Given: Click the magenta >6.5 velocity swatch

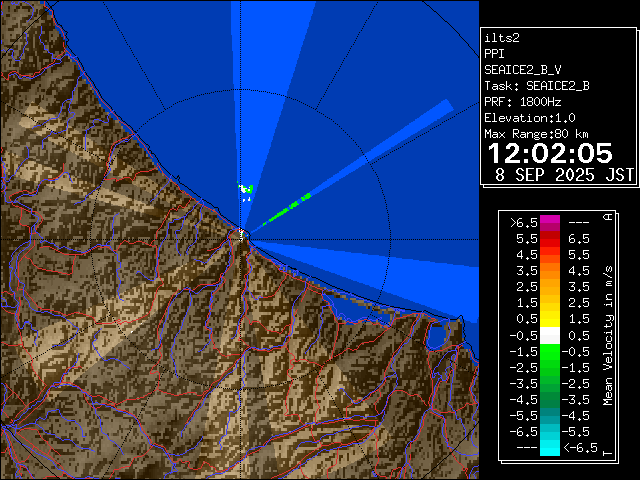Looking at the screenshot, I should [549, 223].
